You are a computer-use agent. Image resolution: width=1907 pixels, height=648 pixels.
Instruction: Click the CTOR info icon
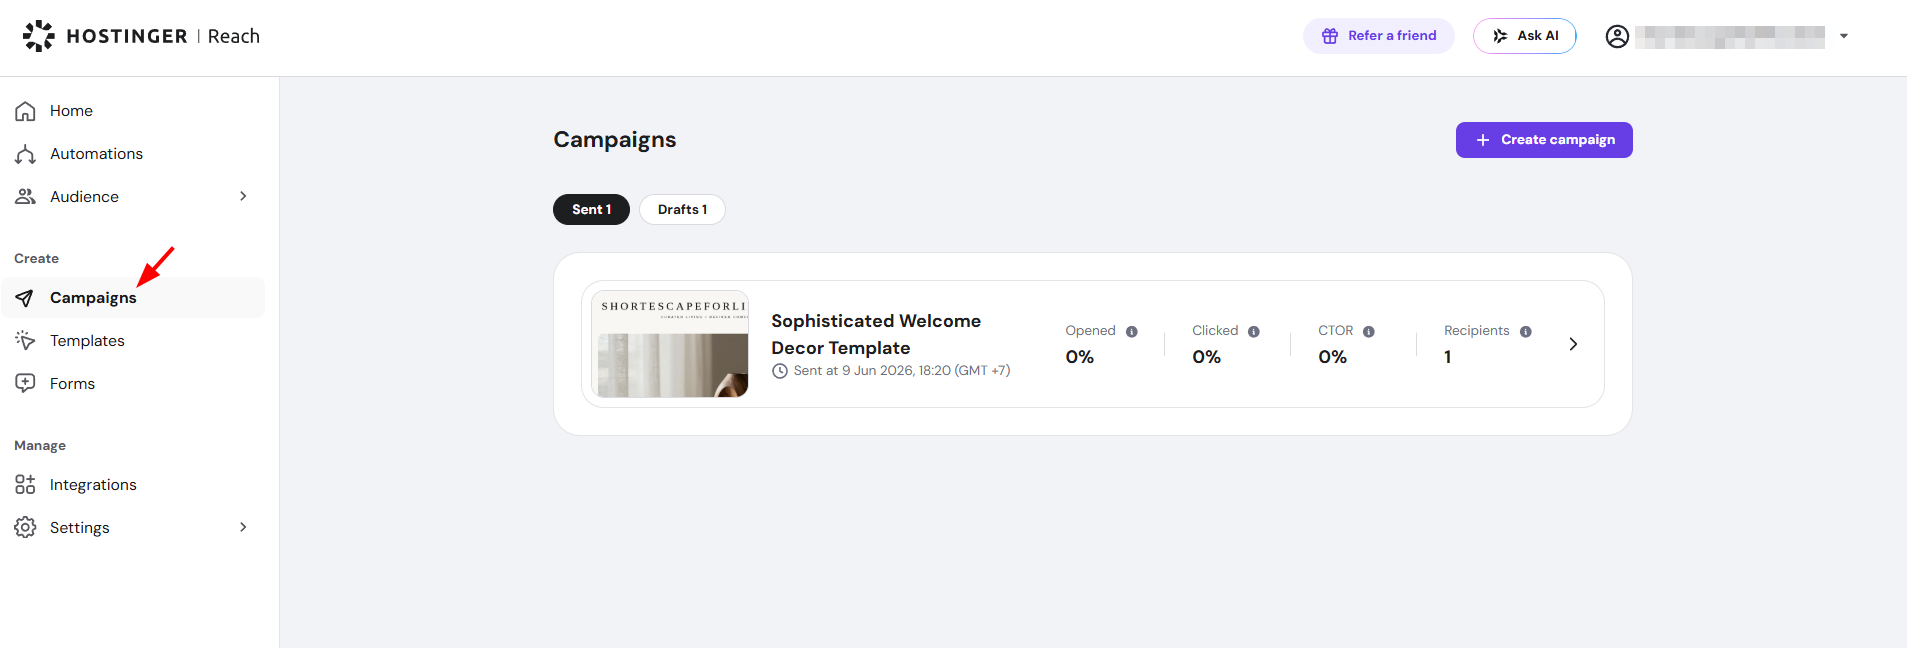[x=1369, y=332]
